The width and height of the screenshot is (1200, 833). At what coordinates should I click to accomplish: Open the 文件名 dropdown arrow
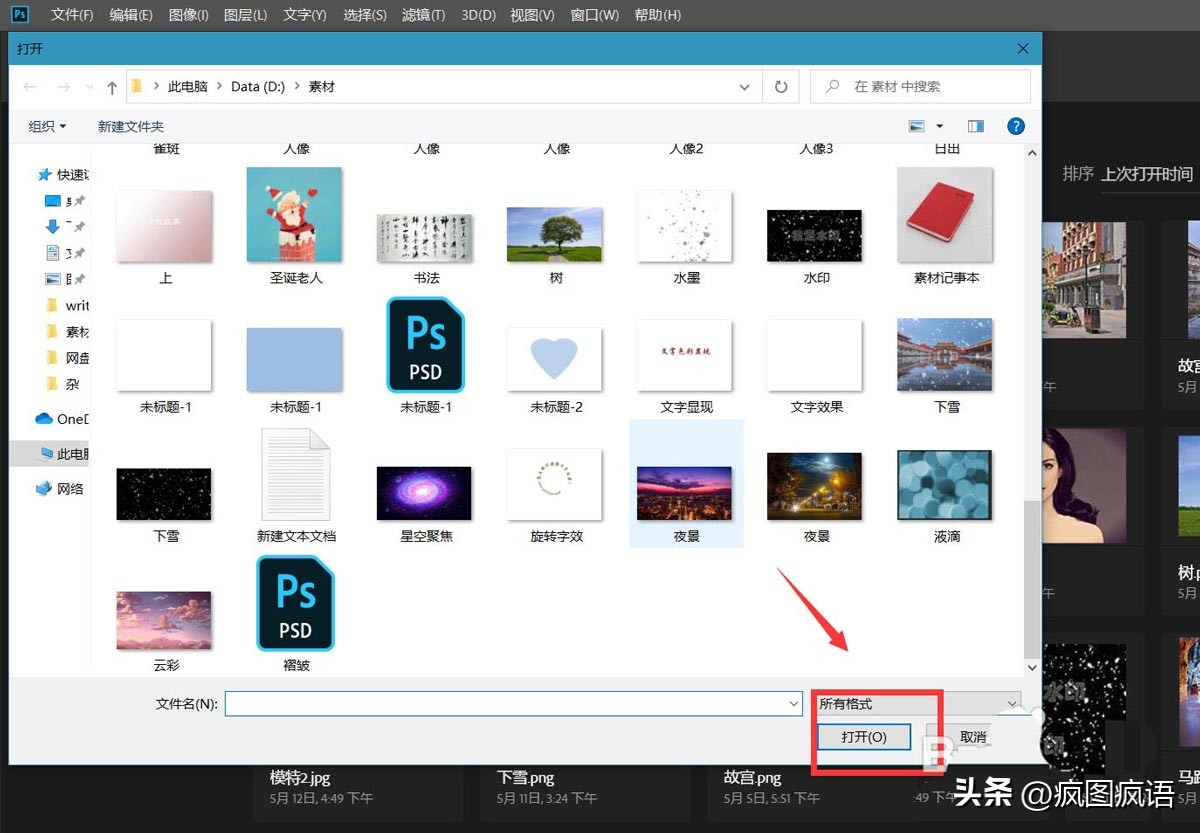pyautogui.click(x=793, y=705)
